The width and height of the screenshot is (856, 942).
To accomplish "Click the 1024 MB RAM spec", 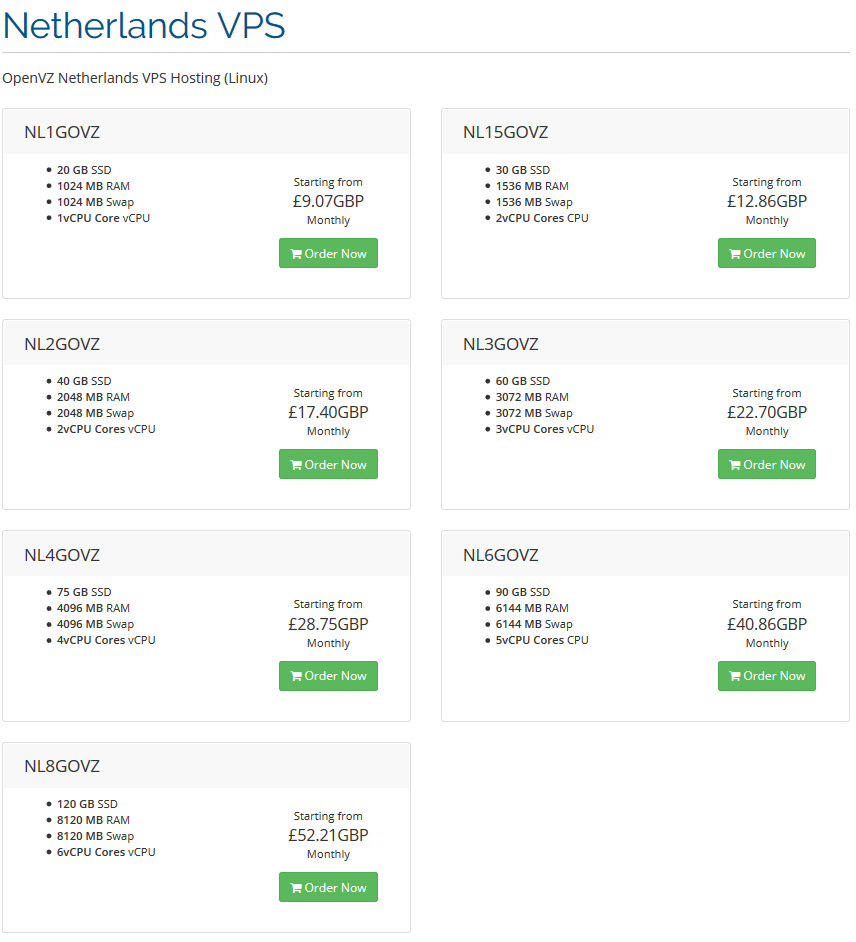I will point(93,186).
